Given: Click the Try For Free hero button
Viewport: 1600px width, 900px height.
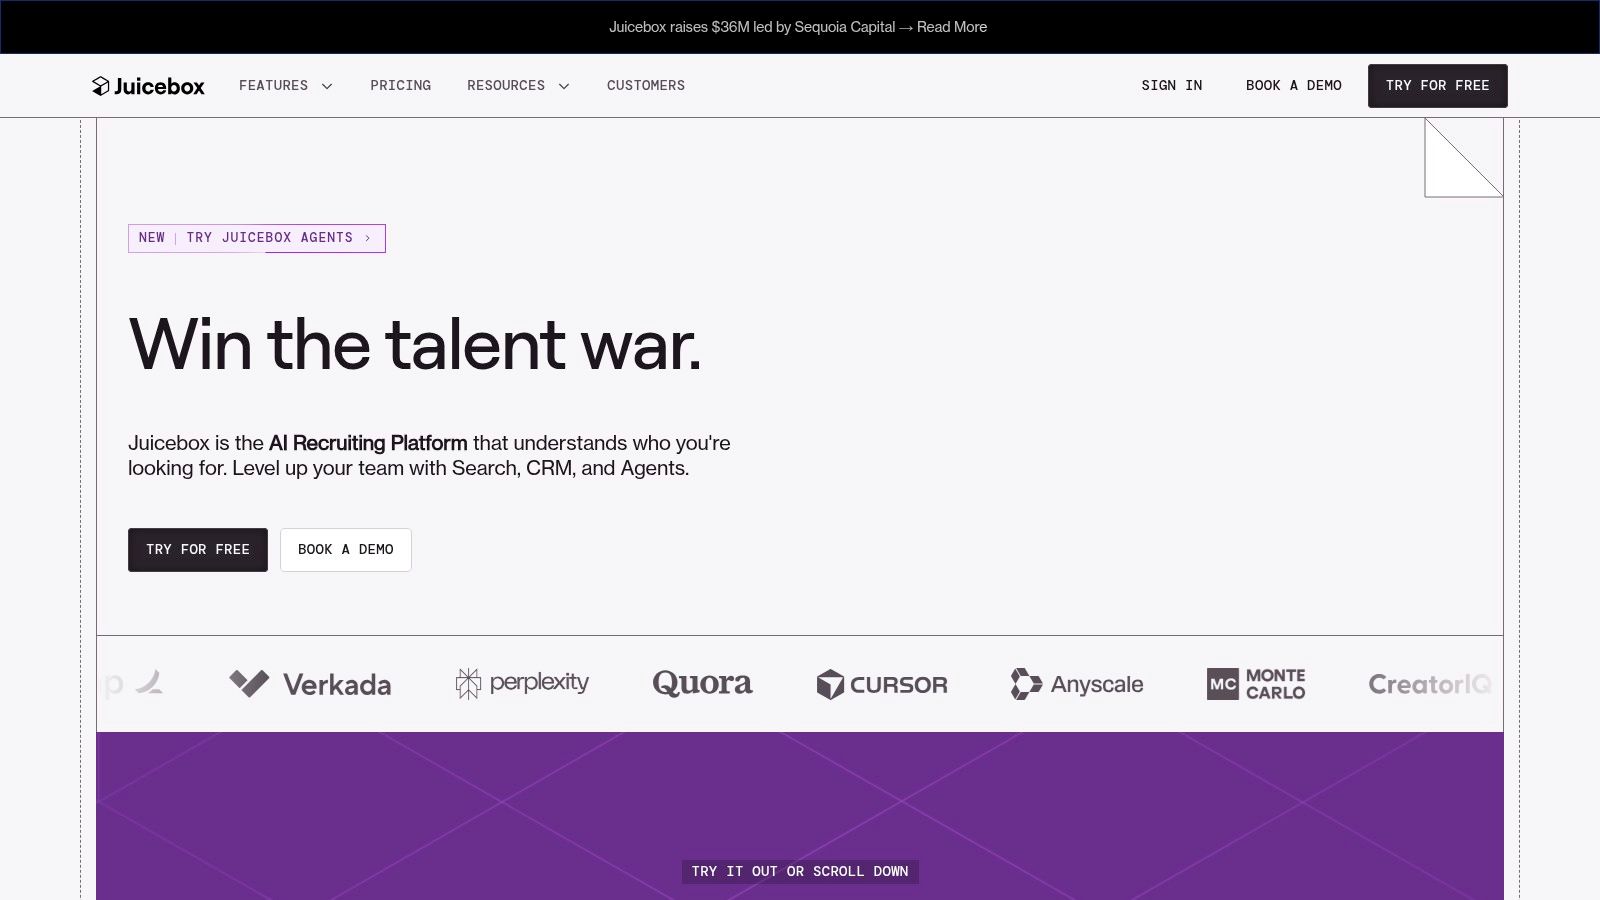Looking at the screenshot, I should [x=197, y=549].
